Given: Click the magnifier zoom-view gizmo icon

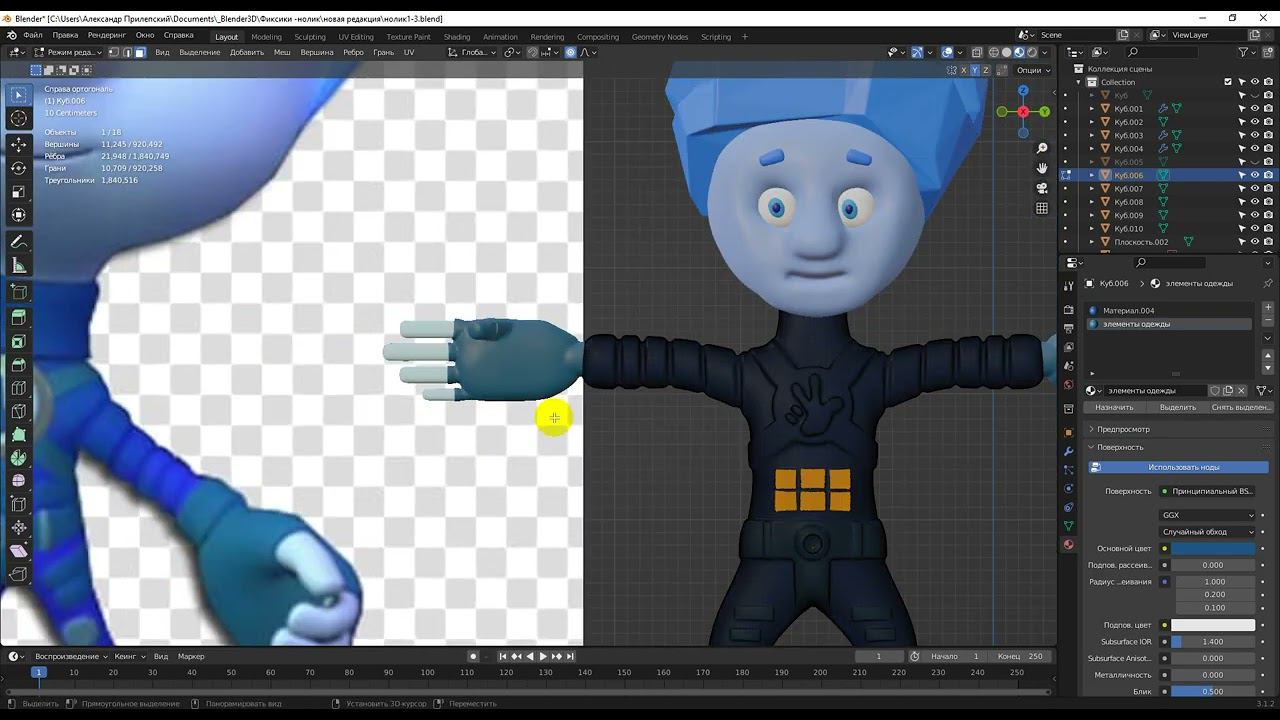Looking at the screenshot, I should click(1042, 148).
